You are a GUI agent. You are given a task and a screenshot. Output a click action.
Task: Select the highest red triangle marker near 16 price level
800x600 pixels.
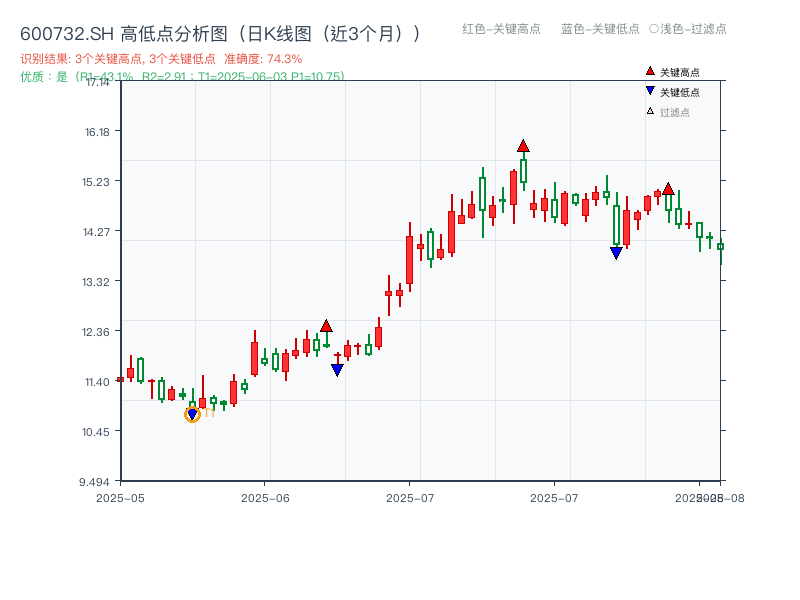point(524,145)
